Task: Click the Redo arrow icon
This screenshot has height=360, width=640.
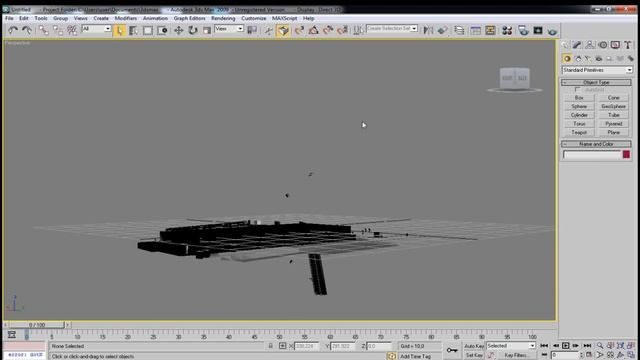Action: click(x=27, y=30)
